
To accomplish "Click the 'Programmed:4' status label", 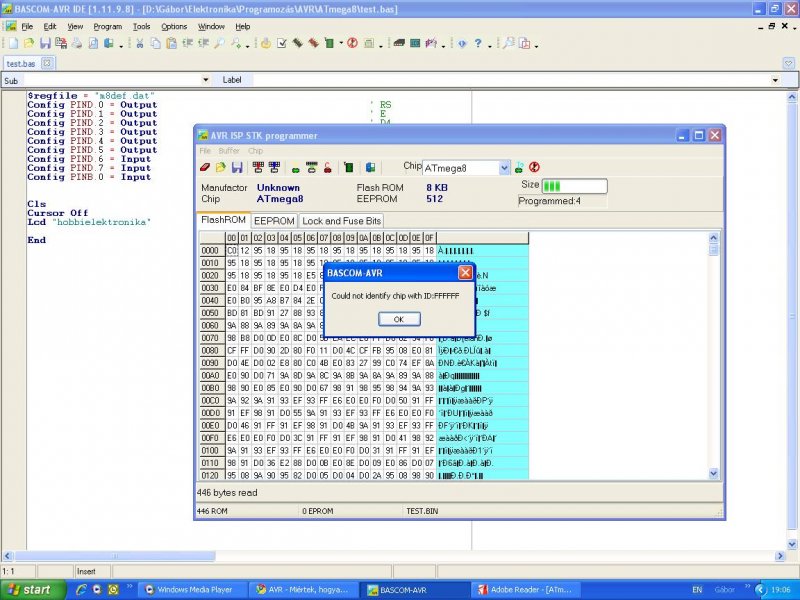I will tap(549, 201).
